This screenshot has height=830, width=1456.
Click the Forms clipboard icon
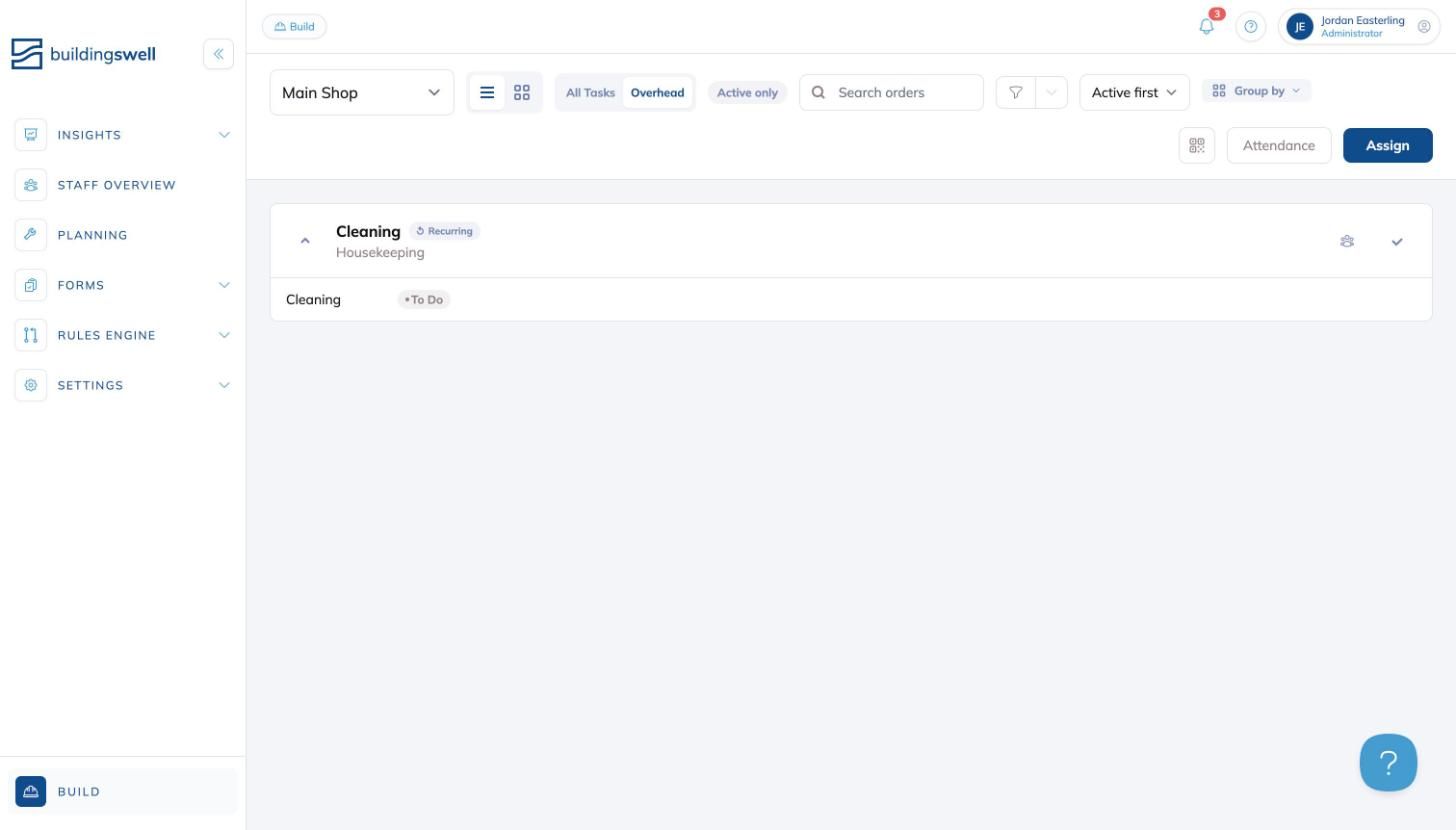[31, 285]
